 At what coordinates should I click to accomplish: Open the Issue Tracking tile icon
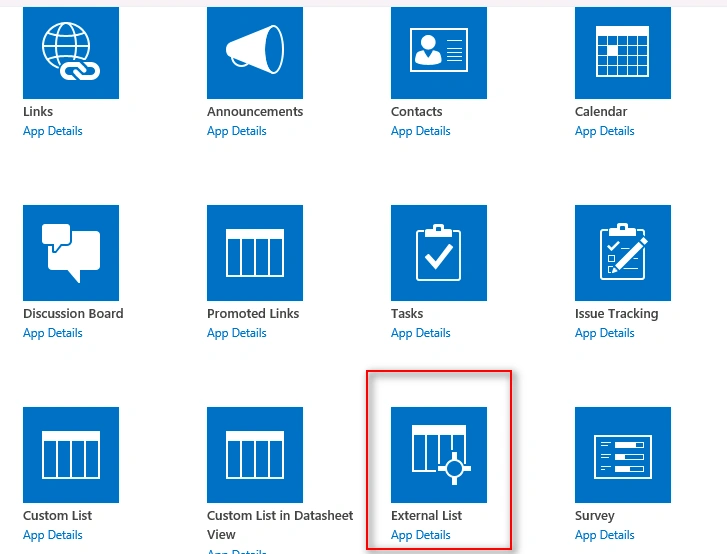click(x=623, y=253)
